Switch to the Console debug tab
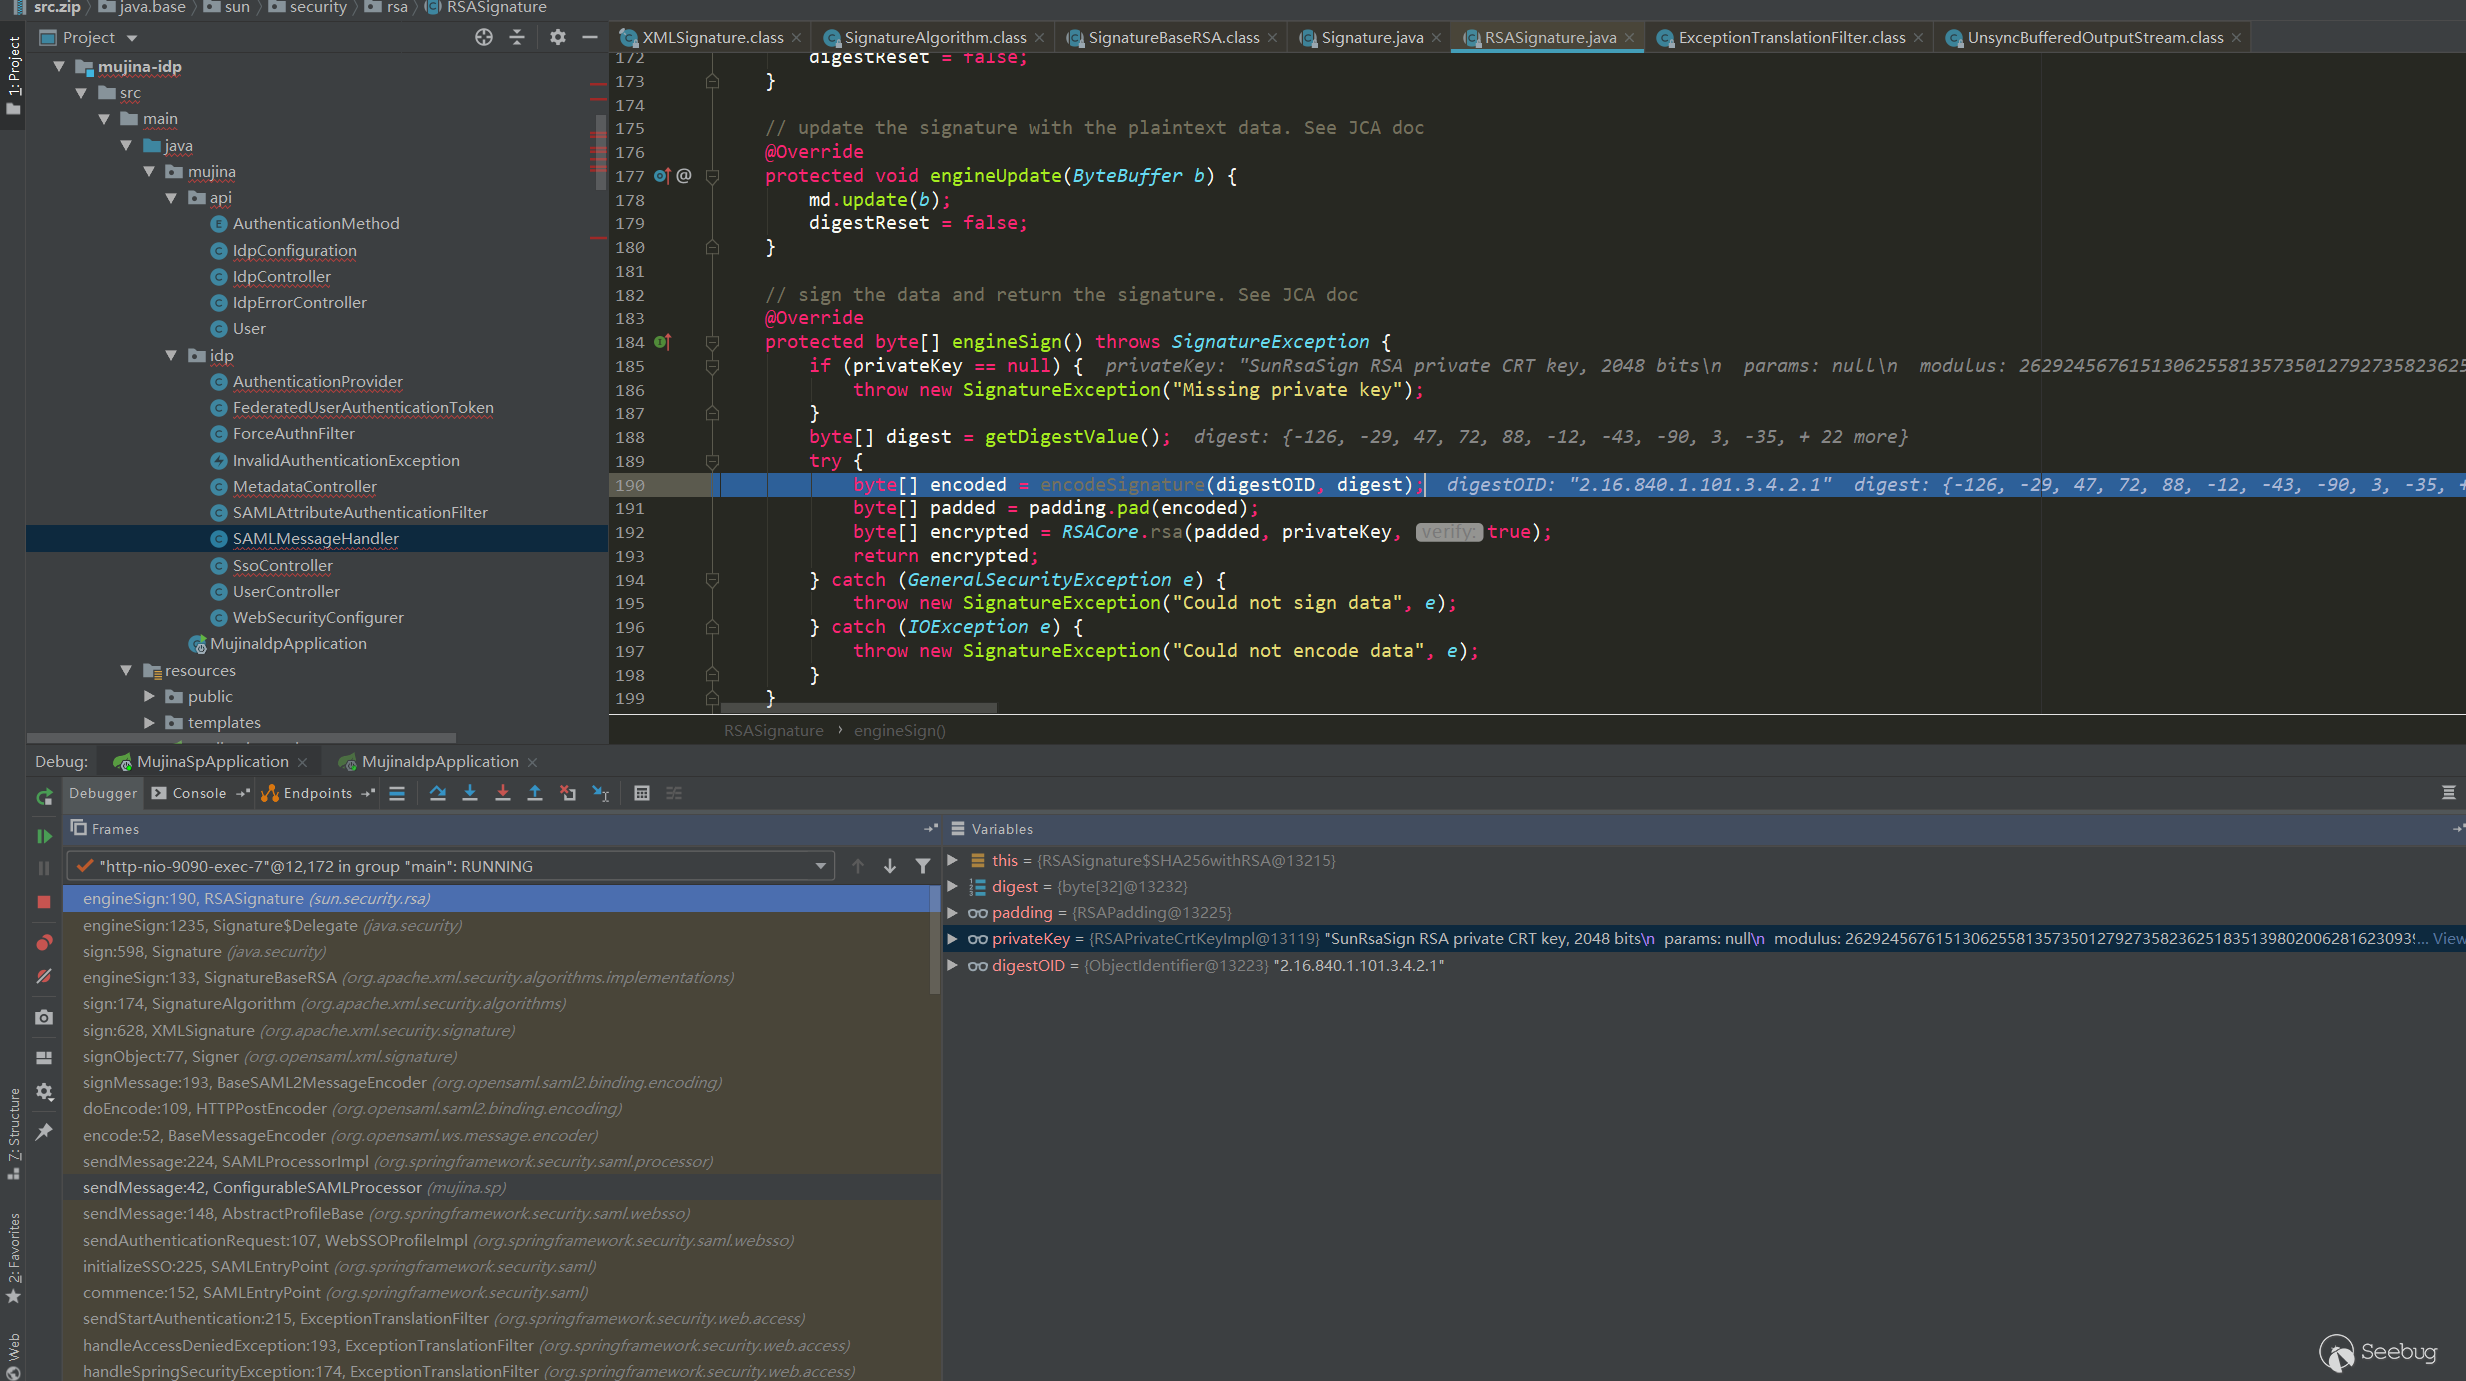The height and width of the screenshot is (1381, 2466). [x=199, y=793]
